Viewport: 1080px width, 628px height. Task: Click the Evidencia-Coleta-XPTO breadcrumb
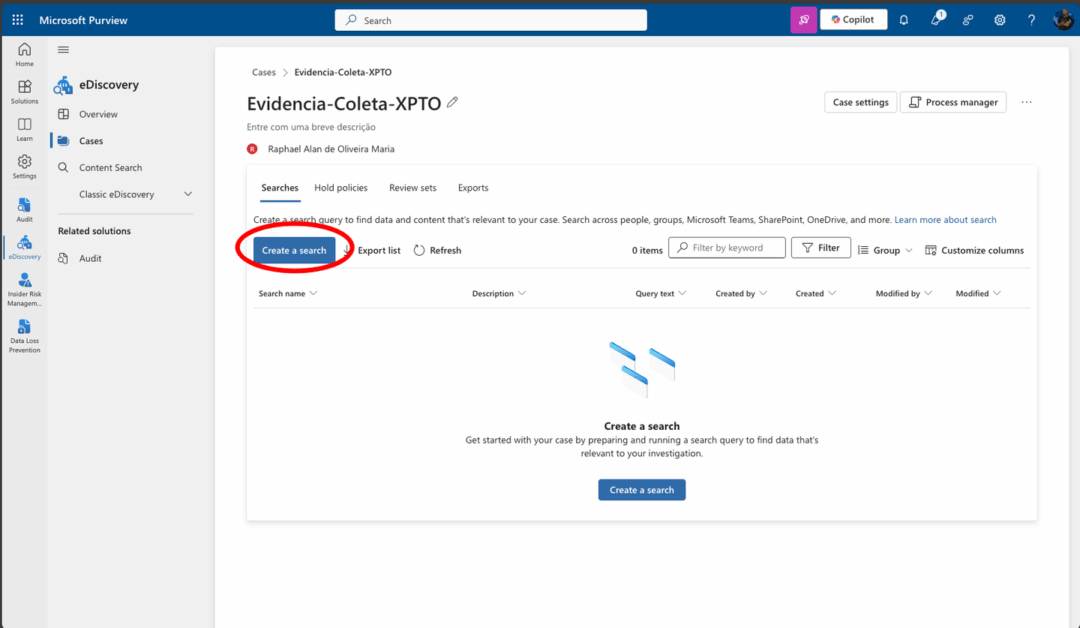point(343,72)
